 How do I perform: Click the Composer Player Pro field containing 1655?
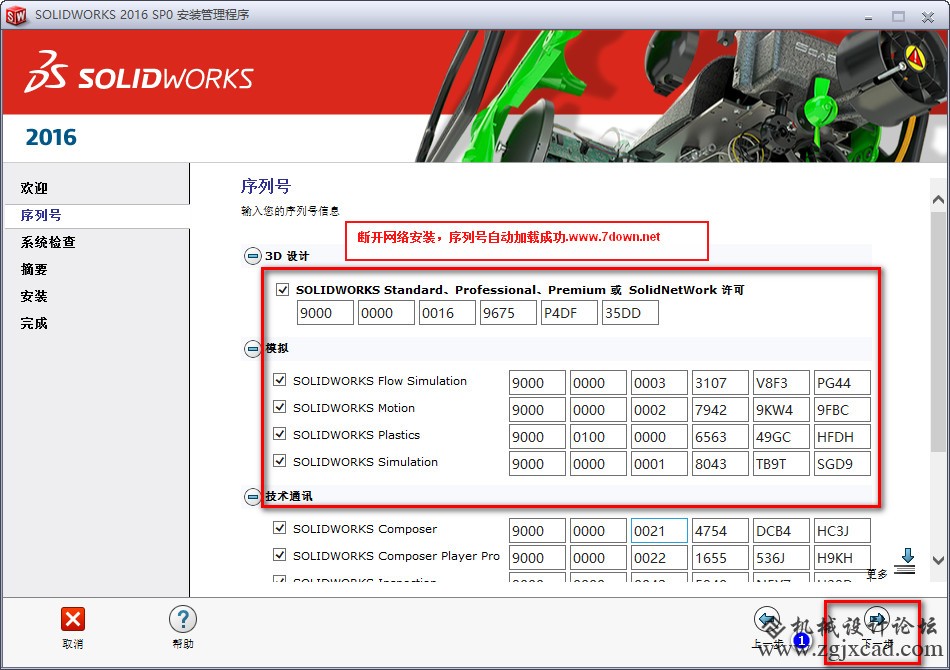720,557
